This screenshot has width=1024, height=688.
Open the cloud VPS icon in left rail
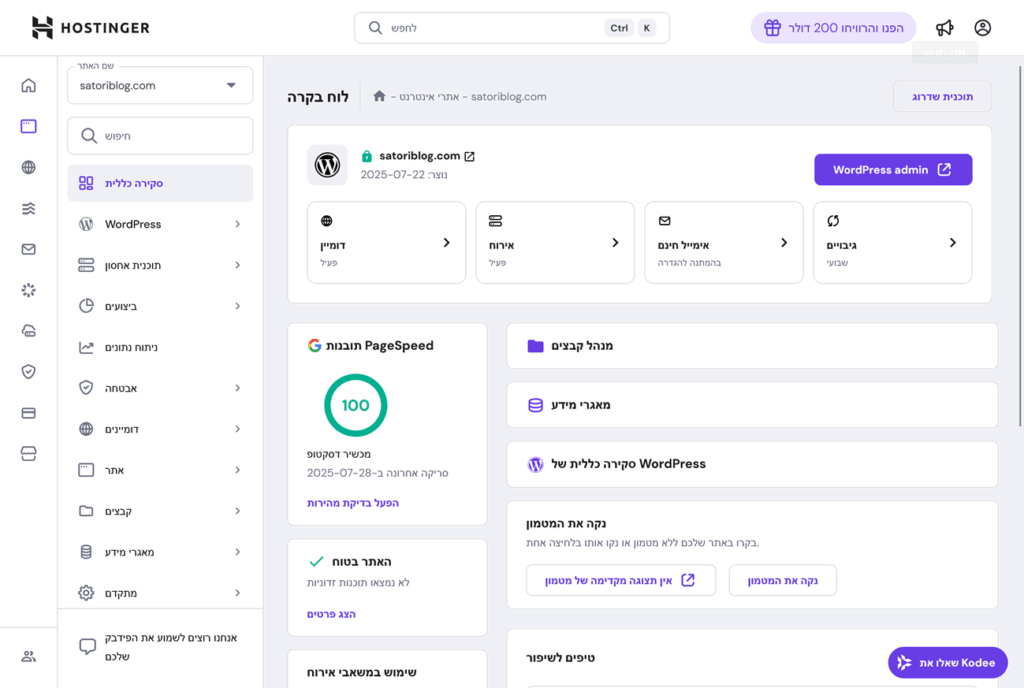click(28, 331)
